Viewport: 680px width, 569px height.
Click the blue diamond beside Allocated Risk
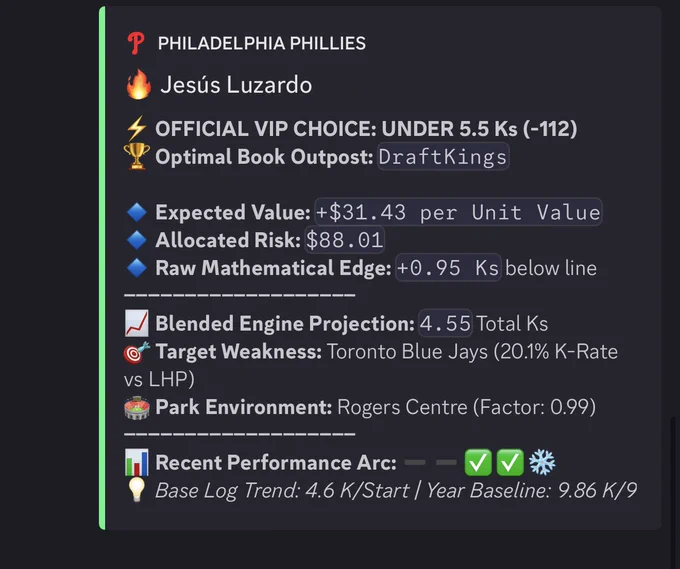coord(137,240)
